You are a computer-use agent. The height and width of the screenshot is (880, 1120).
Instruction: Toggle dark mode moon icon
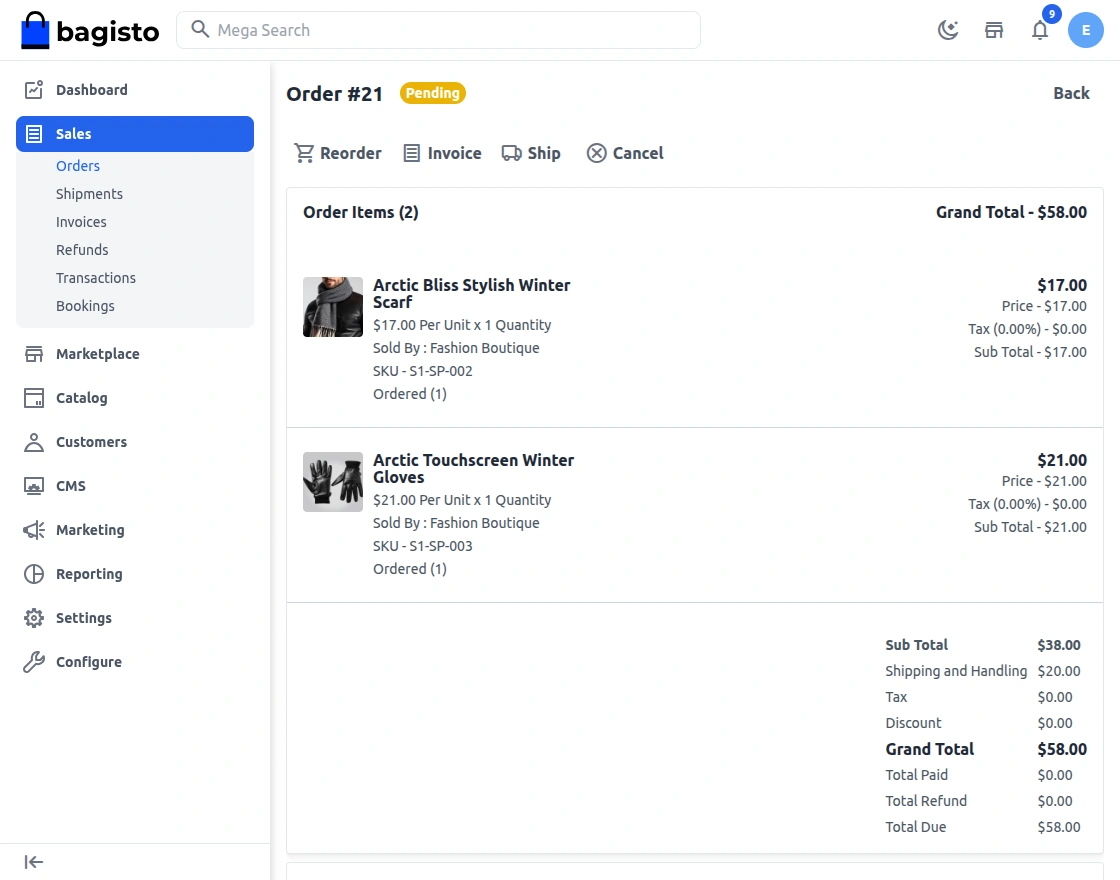pos(948,30)
